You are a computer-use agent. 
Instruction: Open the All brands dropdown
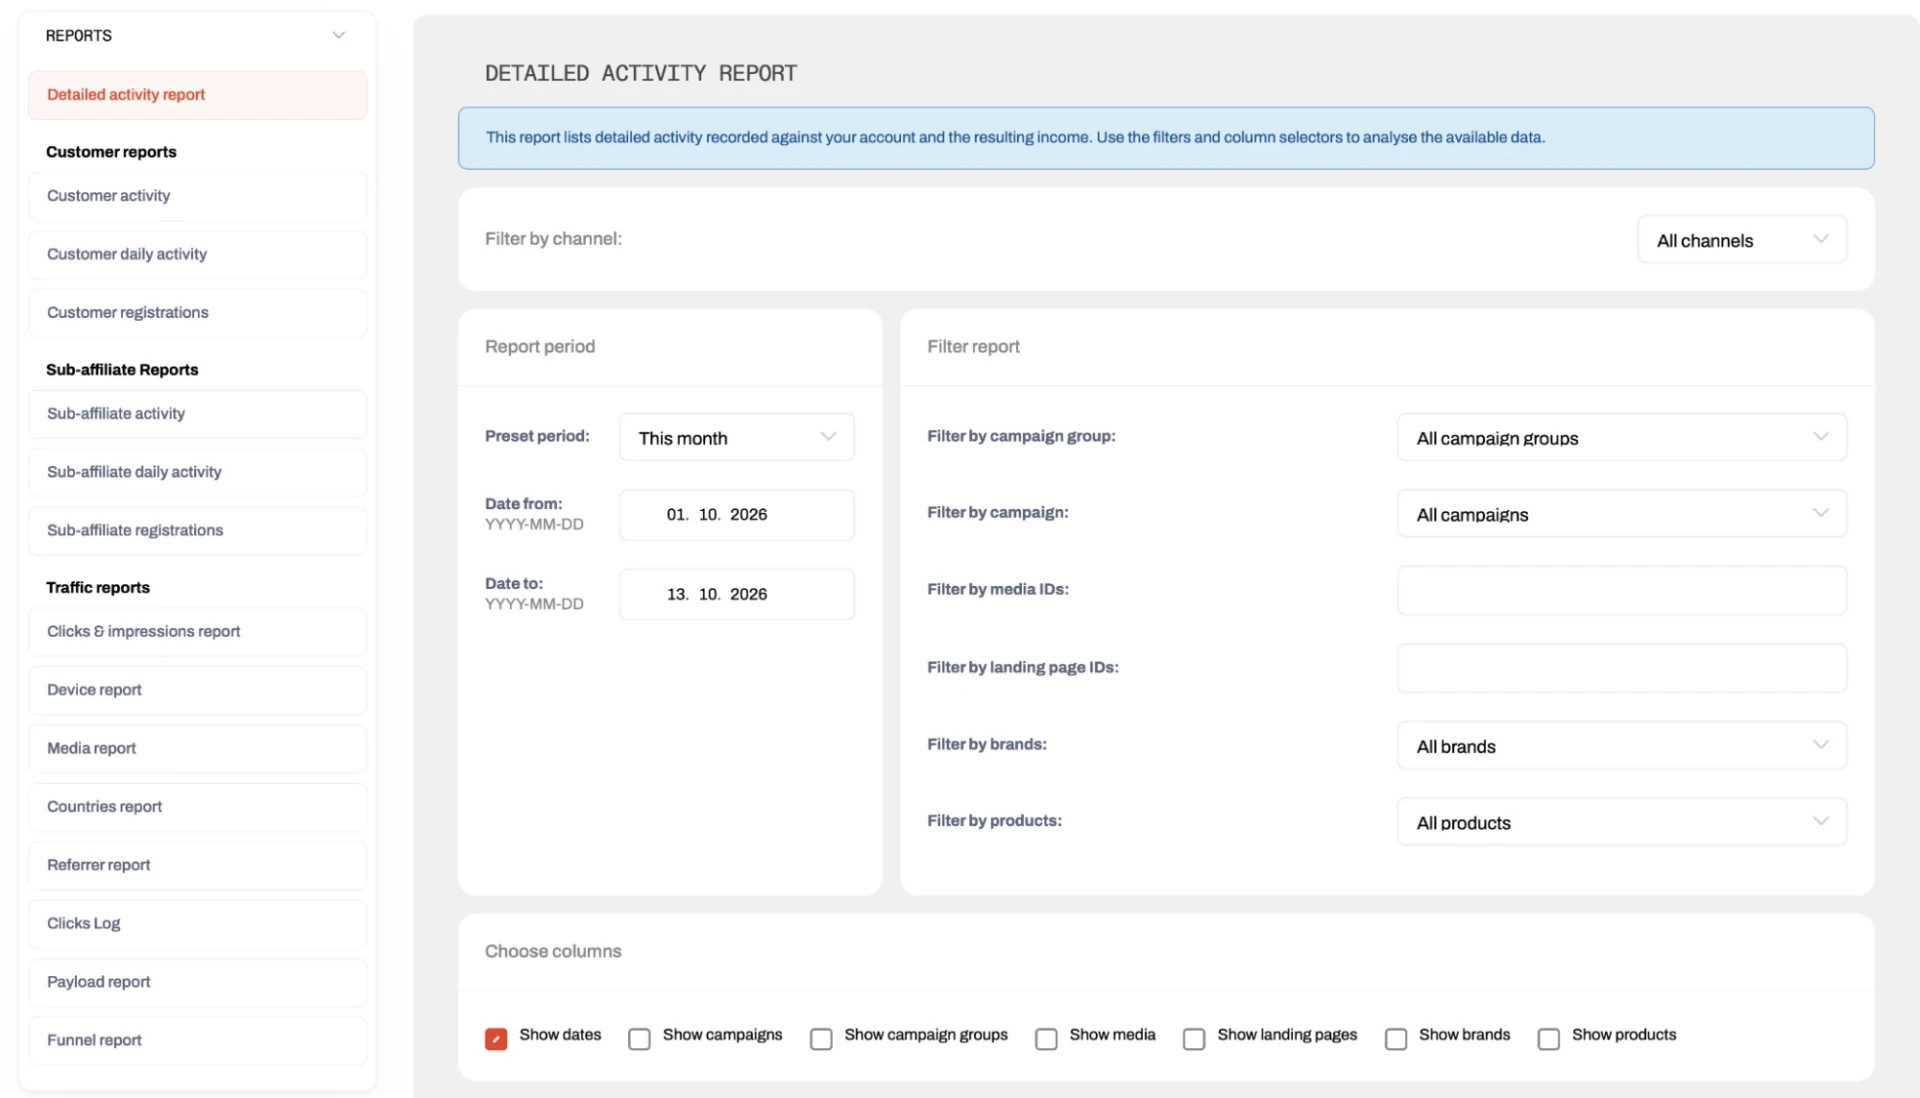tap(1622, 746)
